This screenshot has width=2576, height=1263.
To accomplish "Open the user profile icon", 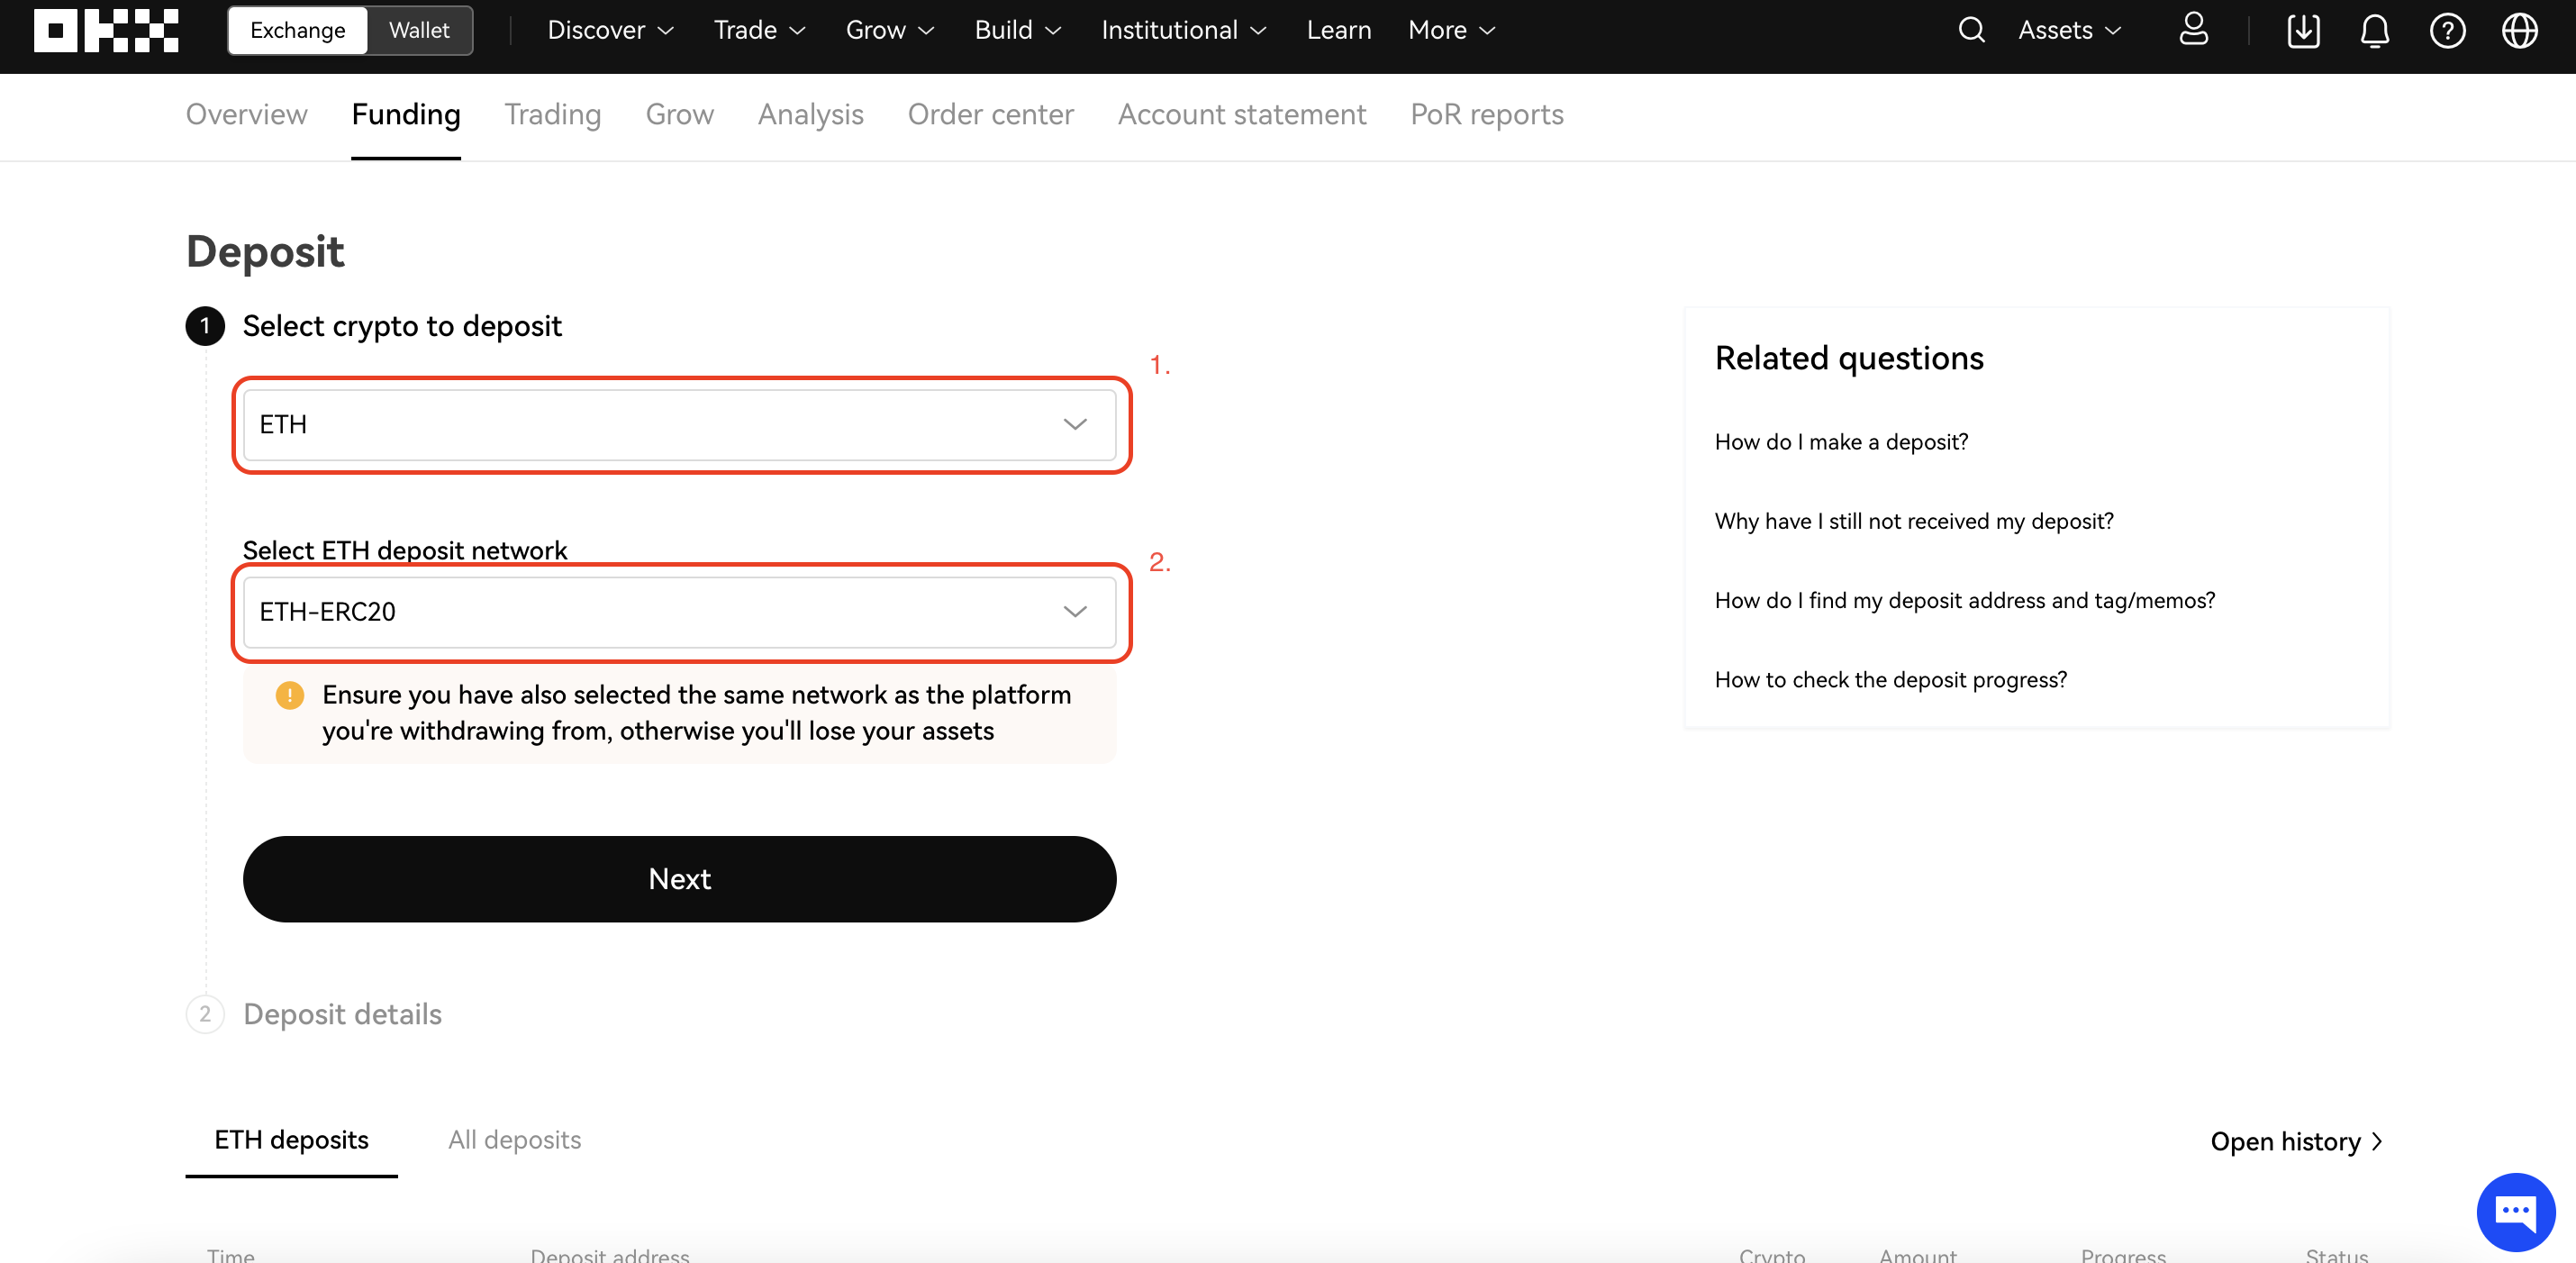I will [x=2193, y=30].
